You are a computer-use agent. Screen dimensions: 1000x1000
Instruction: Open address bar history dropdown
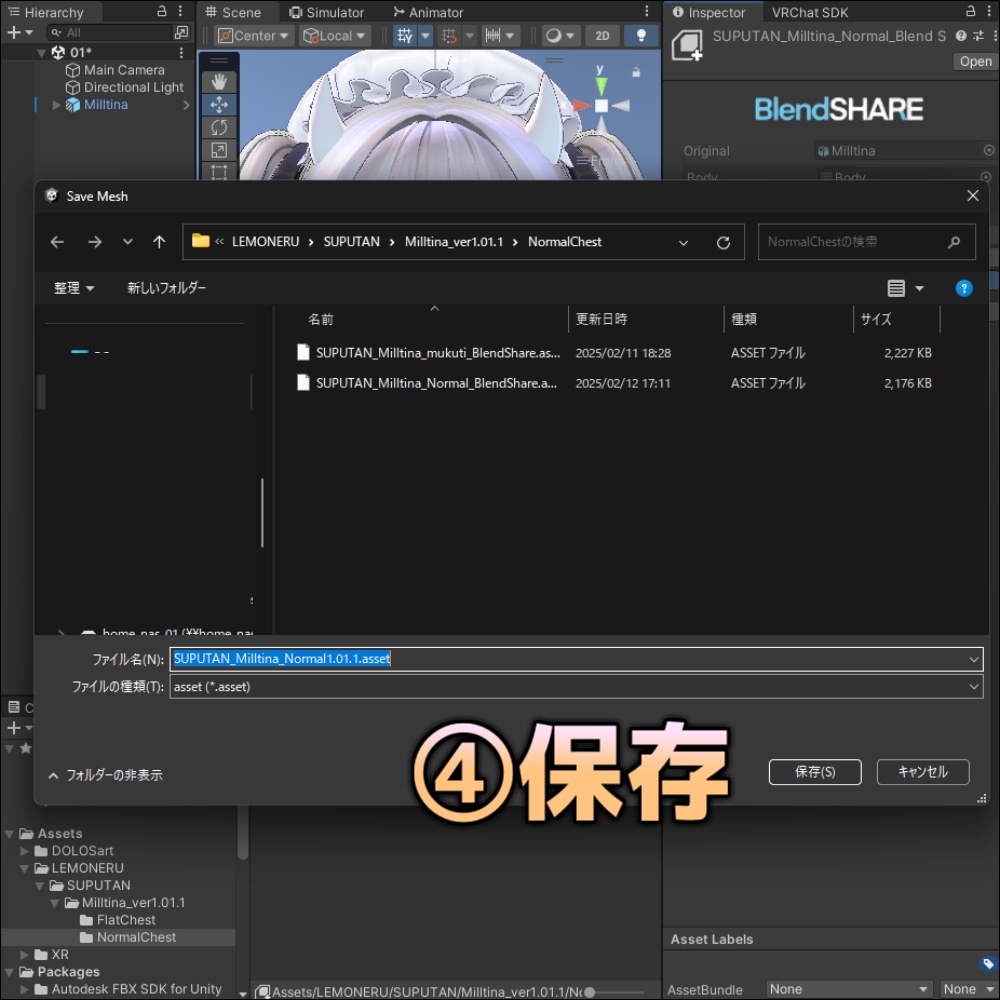[683, 242]
